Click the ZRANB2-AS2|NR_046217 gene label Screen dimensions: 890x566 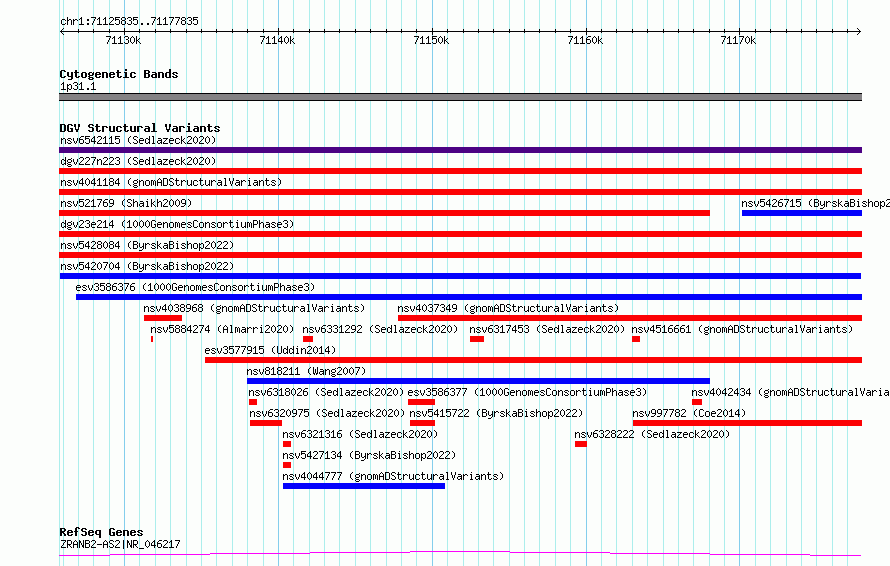[x=120, y=544]
